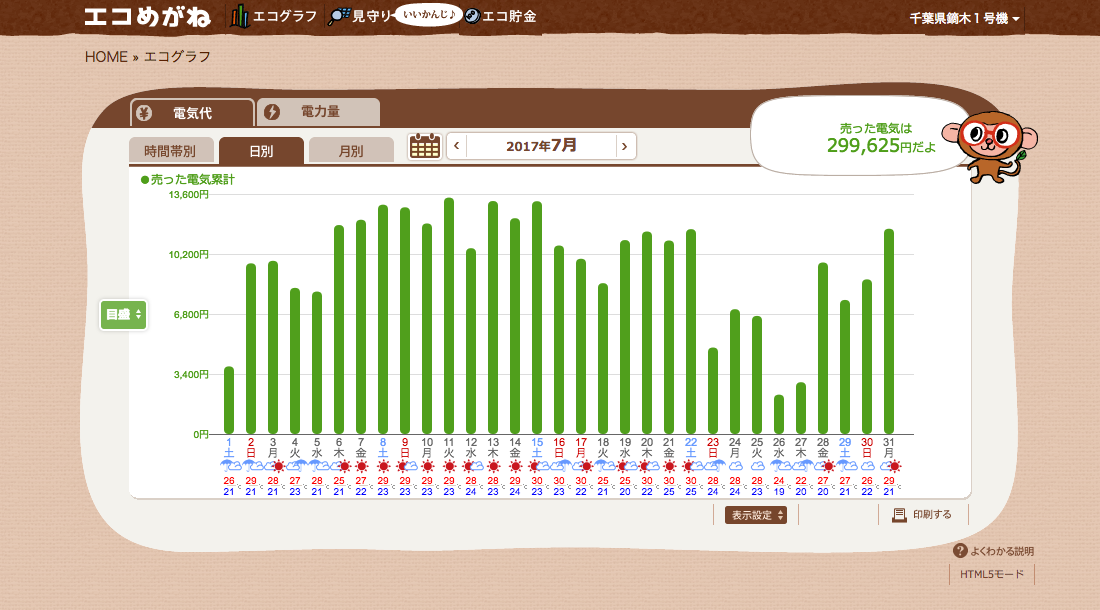This screenshot has width=1100, height=610.
Task: Switch to 月別 monthly tab
Action: point(351,151)
